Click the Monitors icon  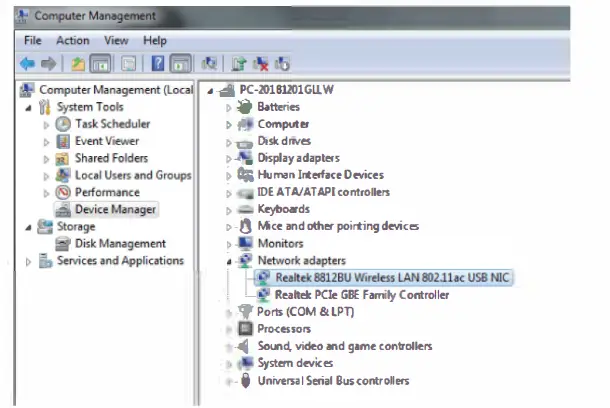[245, 243]
